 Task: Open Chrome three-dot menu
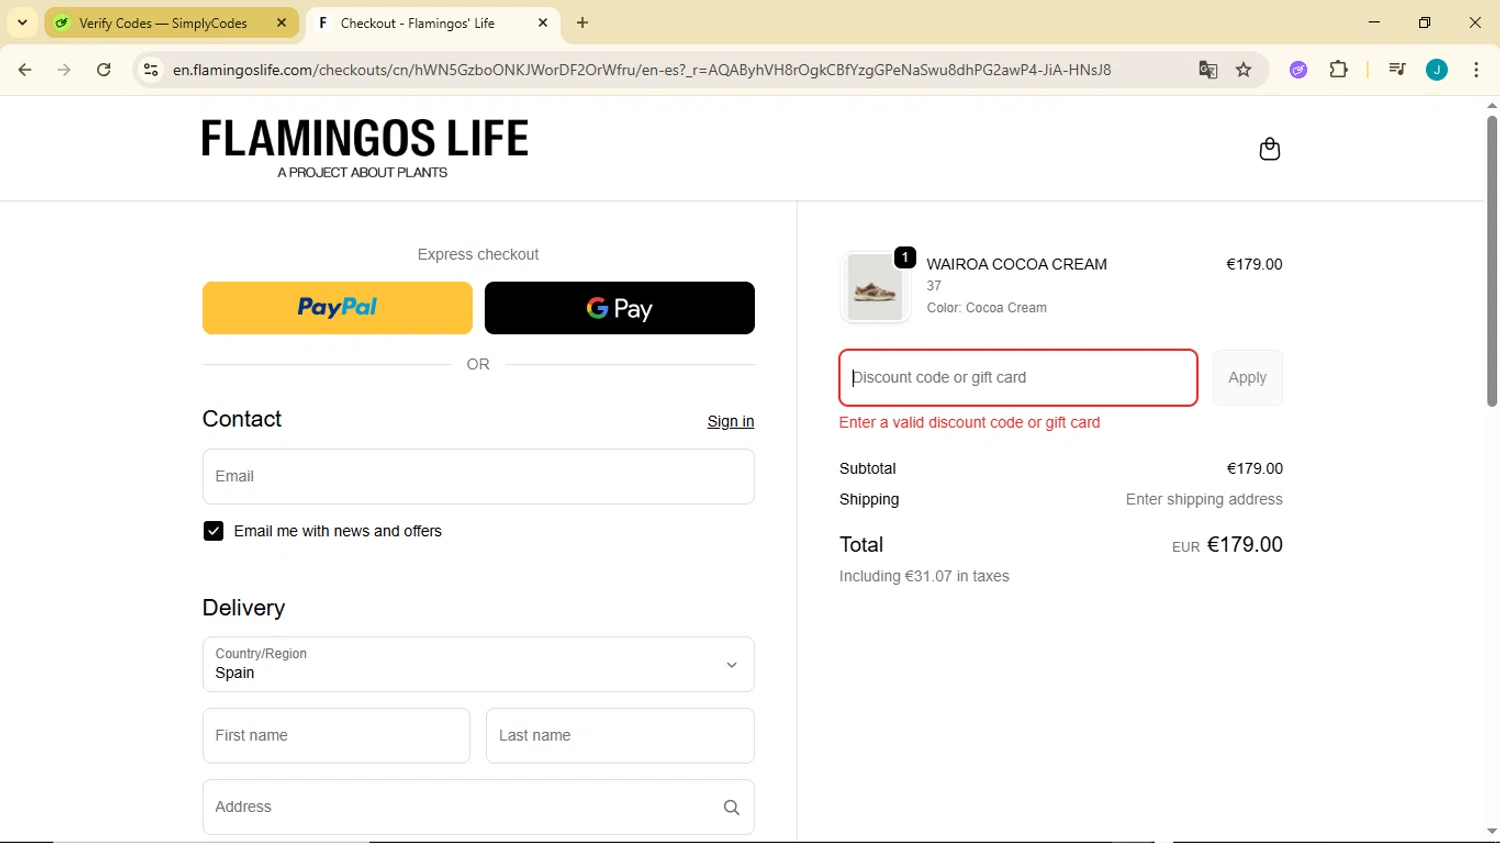(x=1476, y=70)
